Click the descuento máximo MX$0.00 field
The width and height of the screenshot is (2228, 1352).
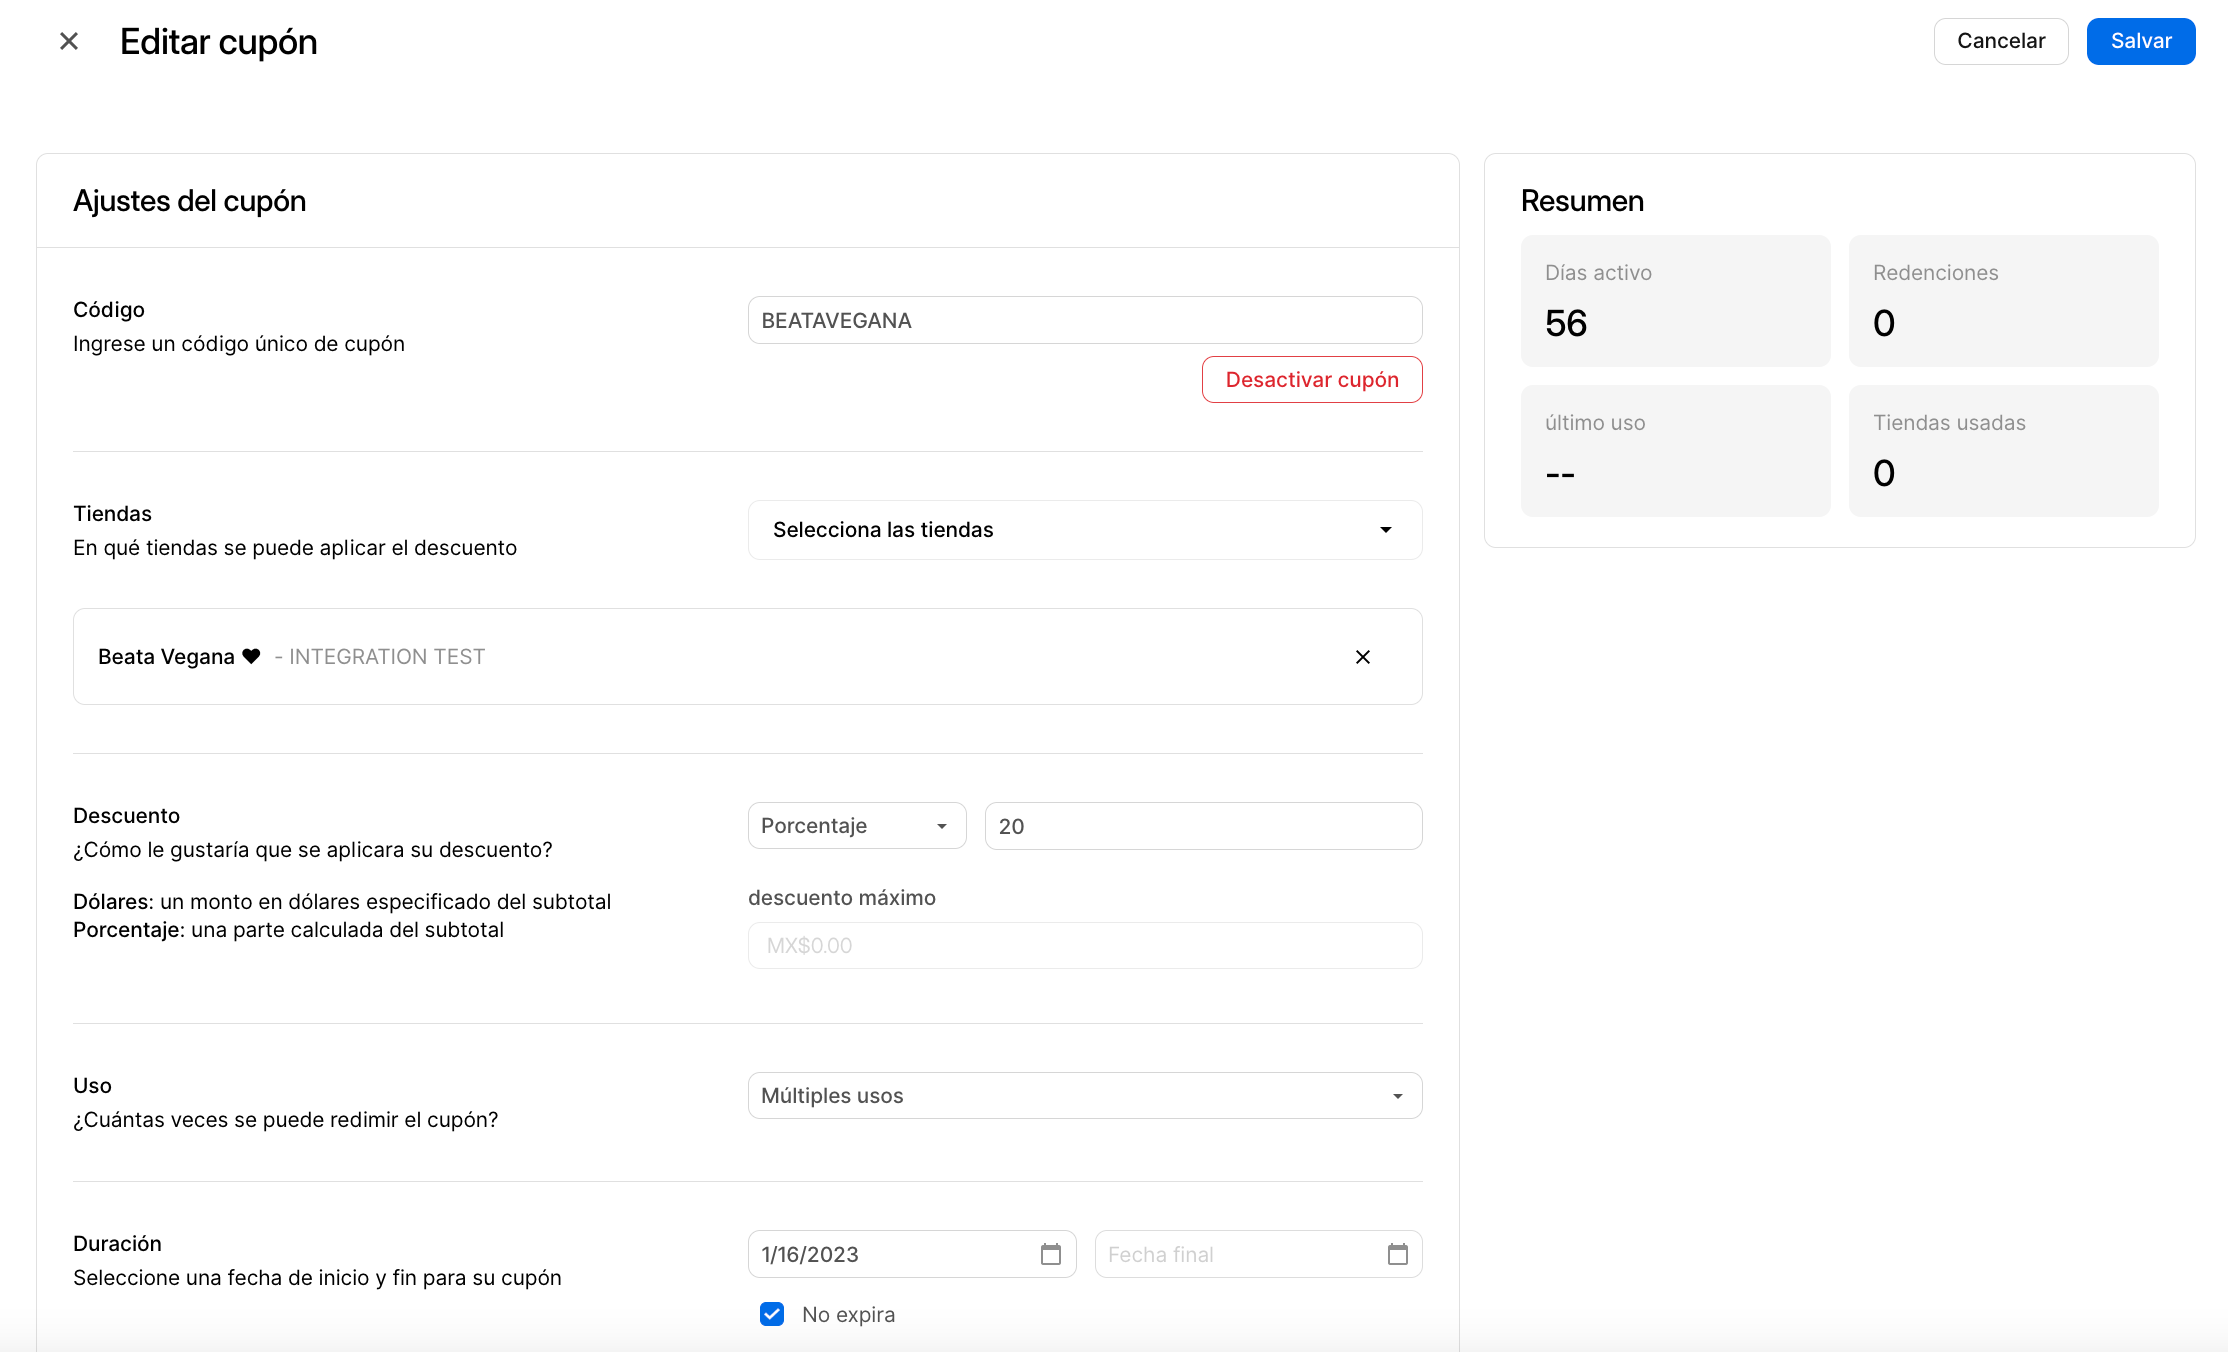click(x=1084, y=944)
